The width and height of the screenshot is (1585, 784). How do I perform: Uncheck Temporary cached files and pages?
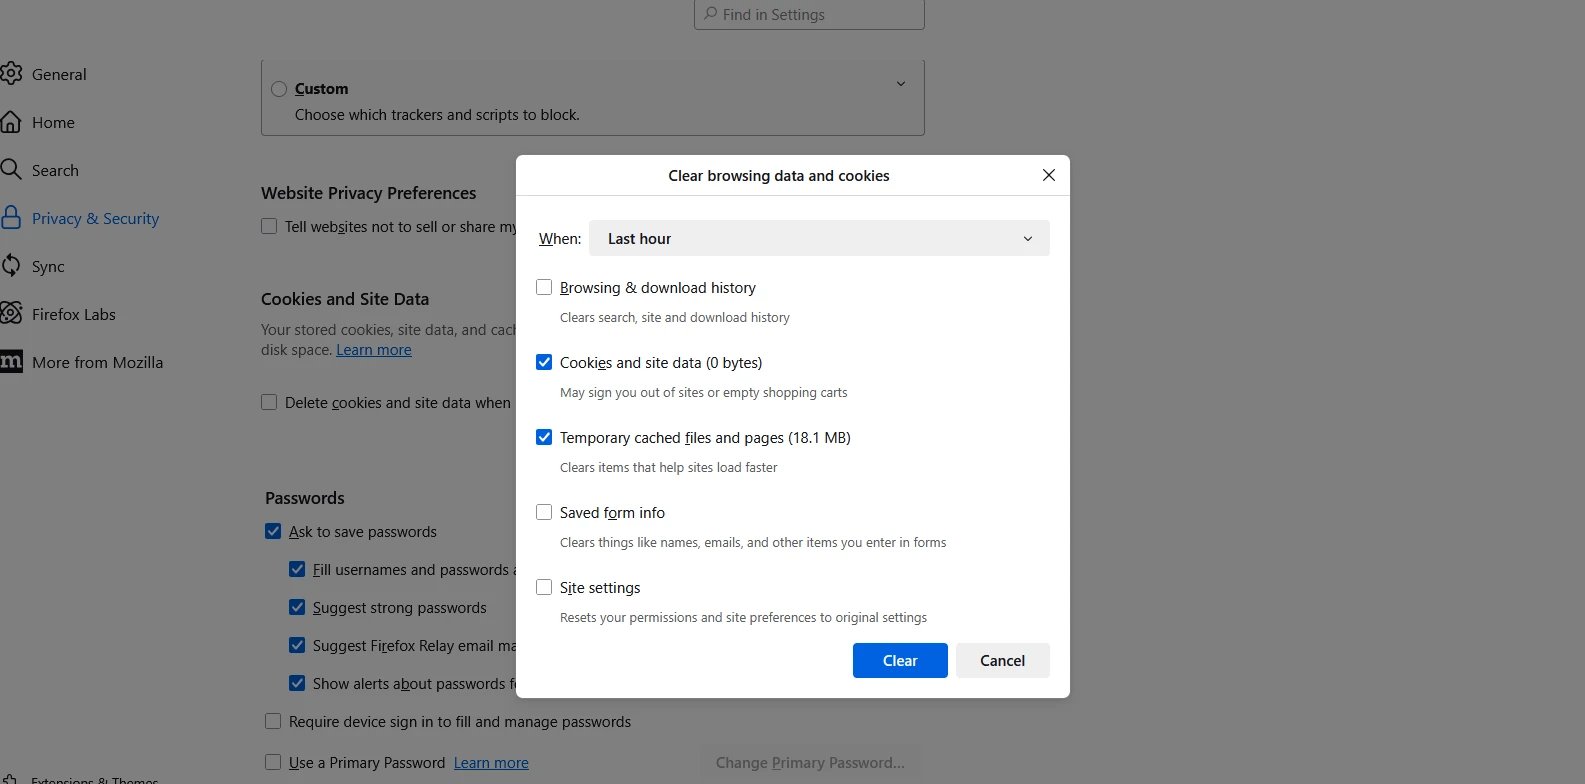coord(544,438)
